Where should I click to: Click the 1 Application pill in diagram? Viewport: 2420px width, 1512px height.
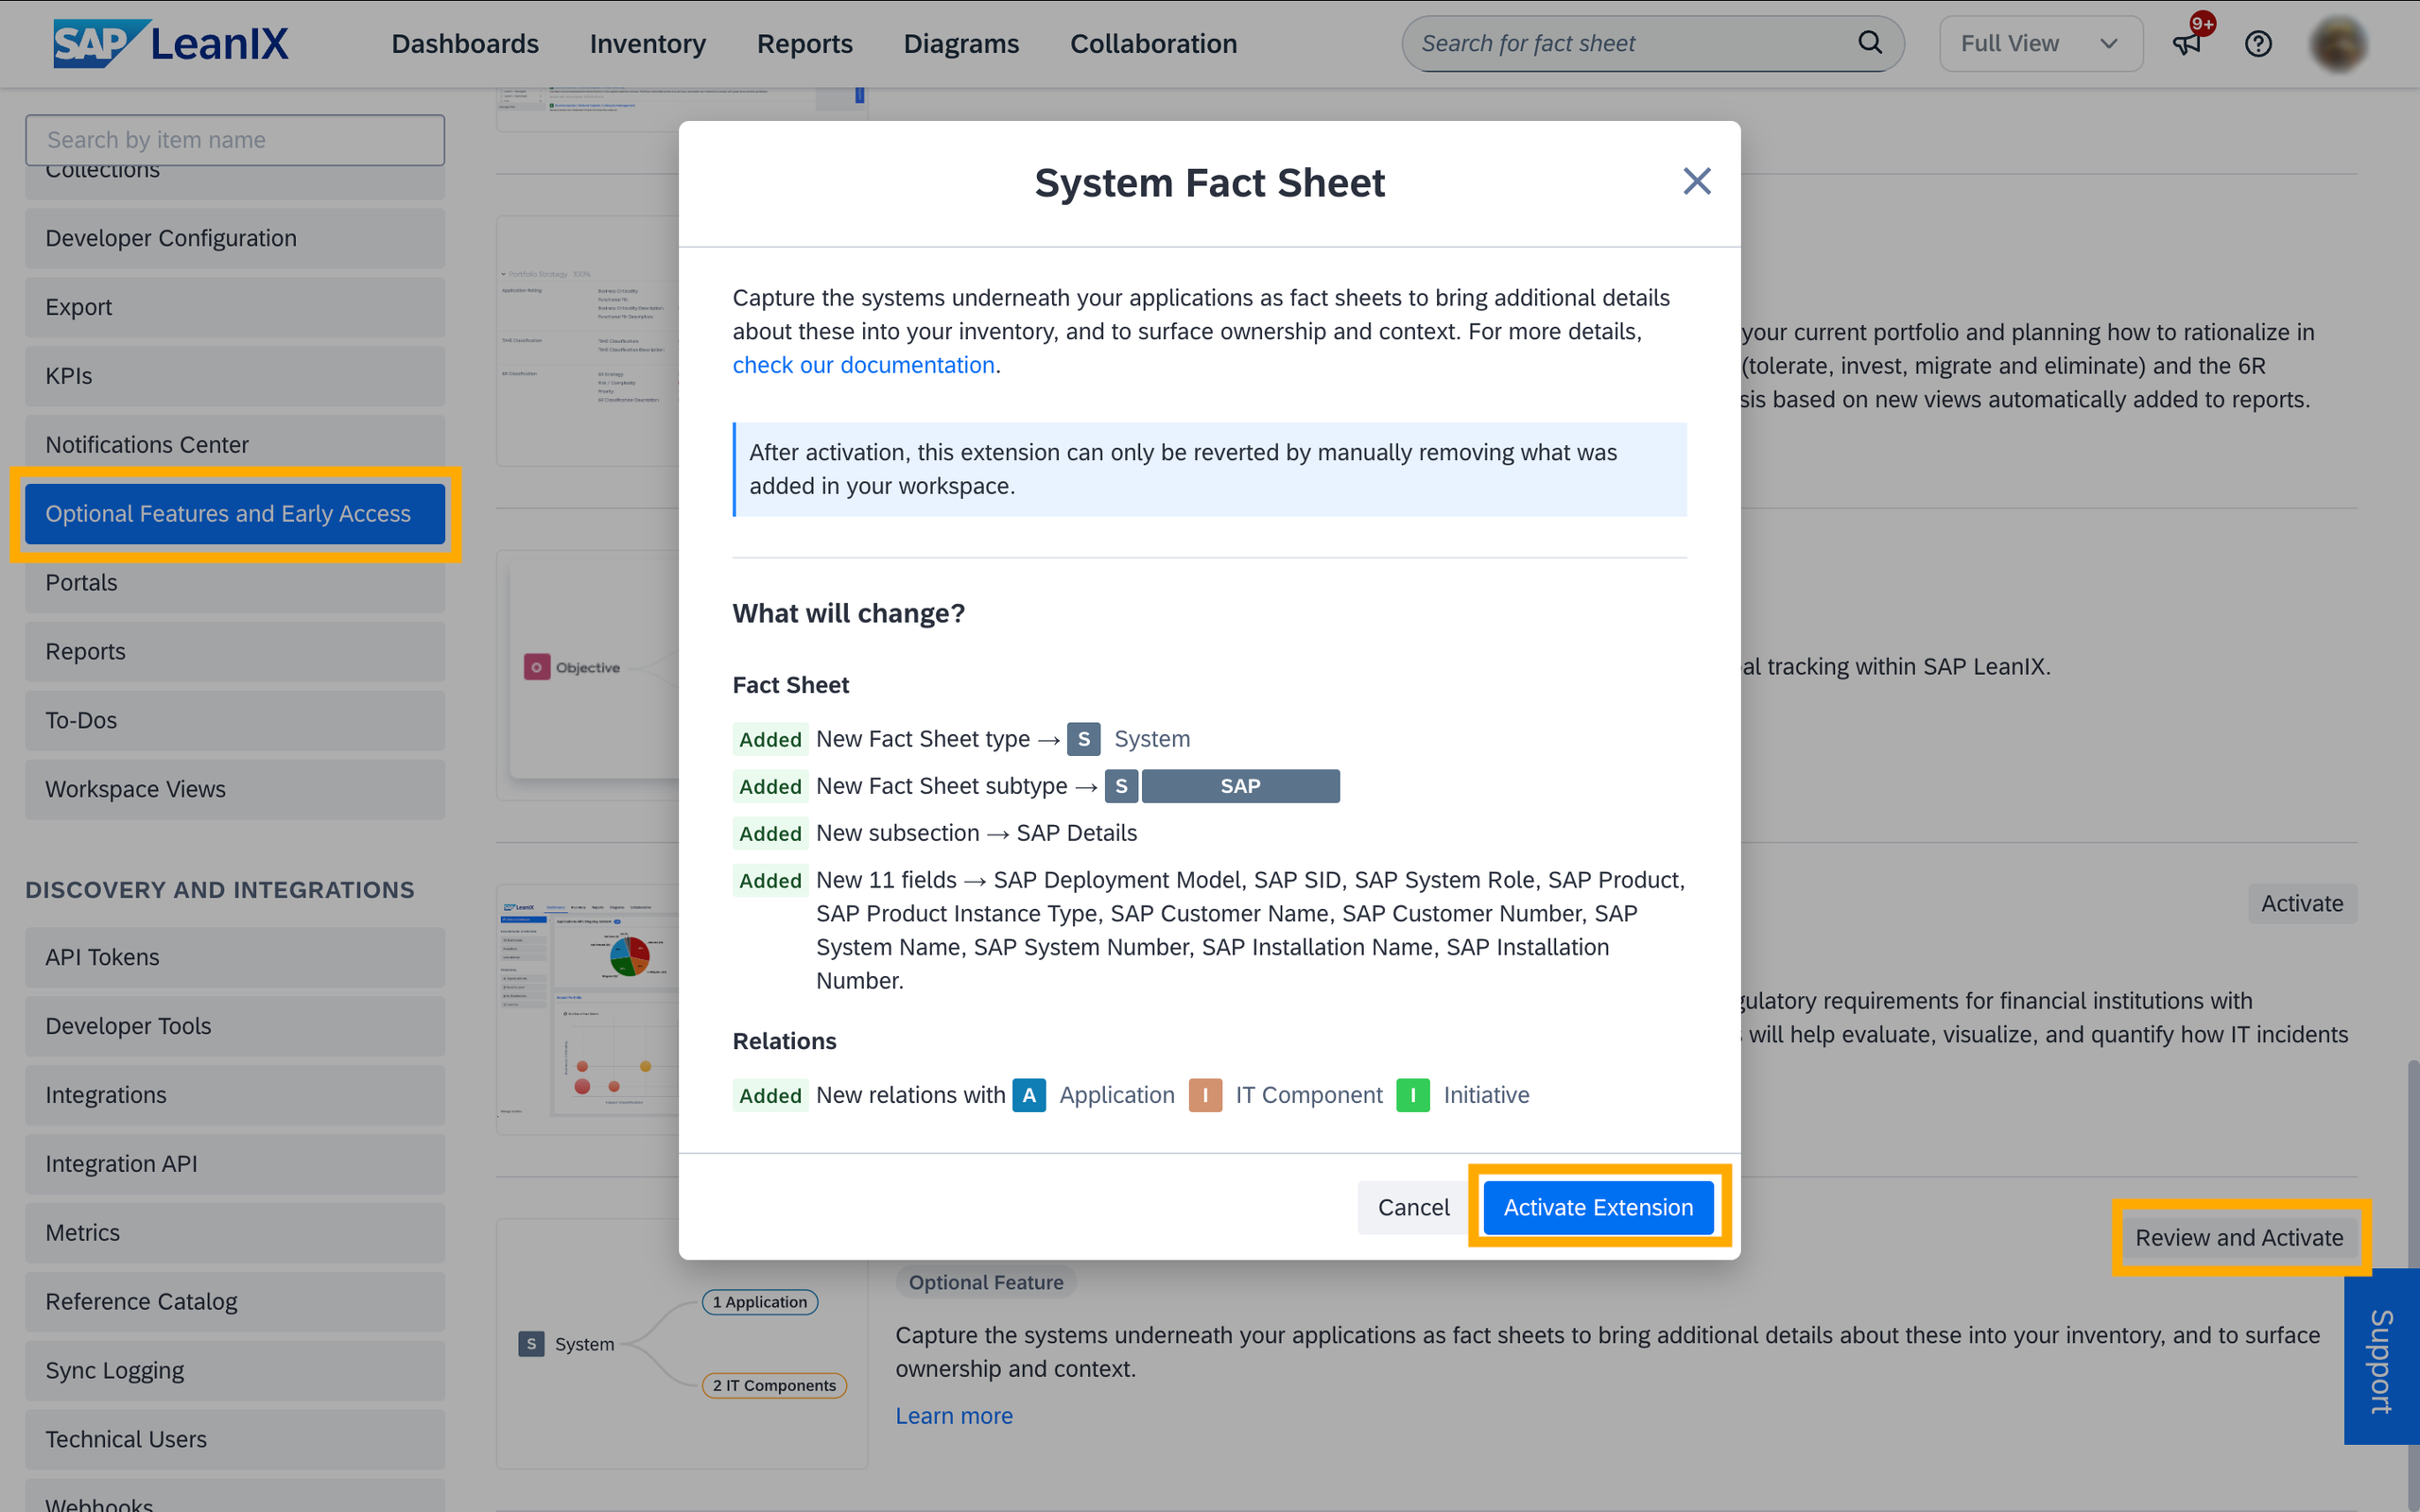point(760,1302)
